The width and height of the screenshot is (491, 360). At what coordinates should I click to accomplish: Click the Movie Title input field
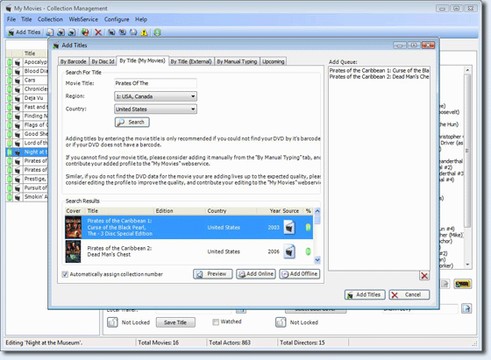tap(155, 83)
